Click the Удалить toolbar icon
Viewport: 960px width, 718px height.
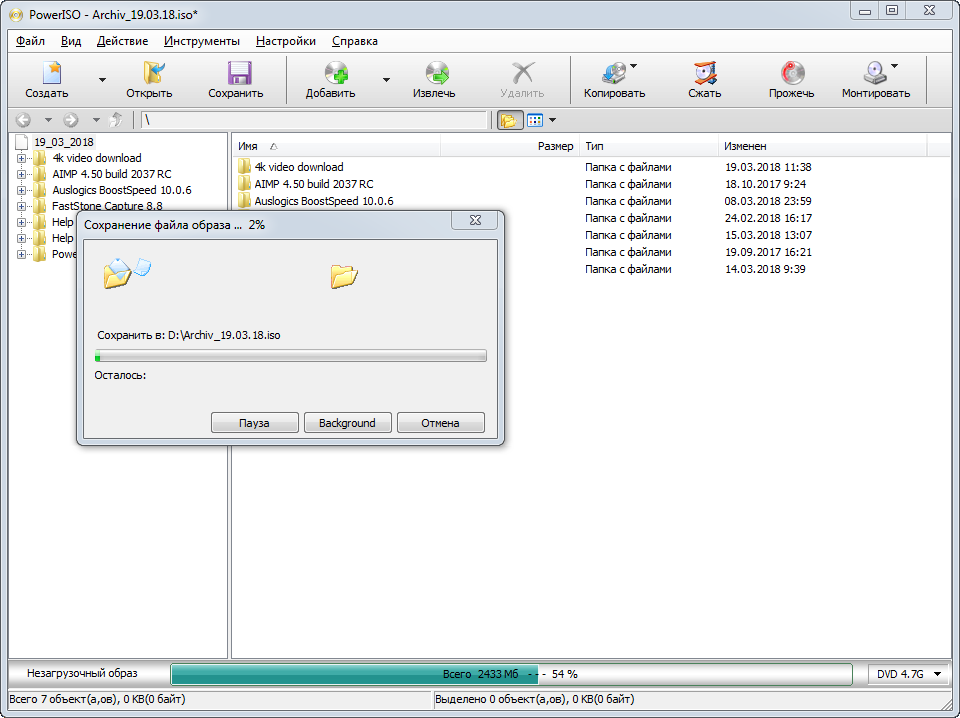[522, 73]
